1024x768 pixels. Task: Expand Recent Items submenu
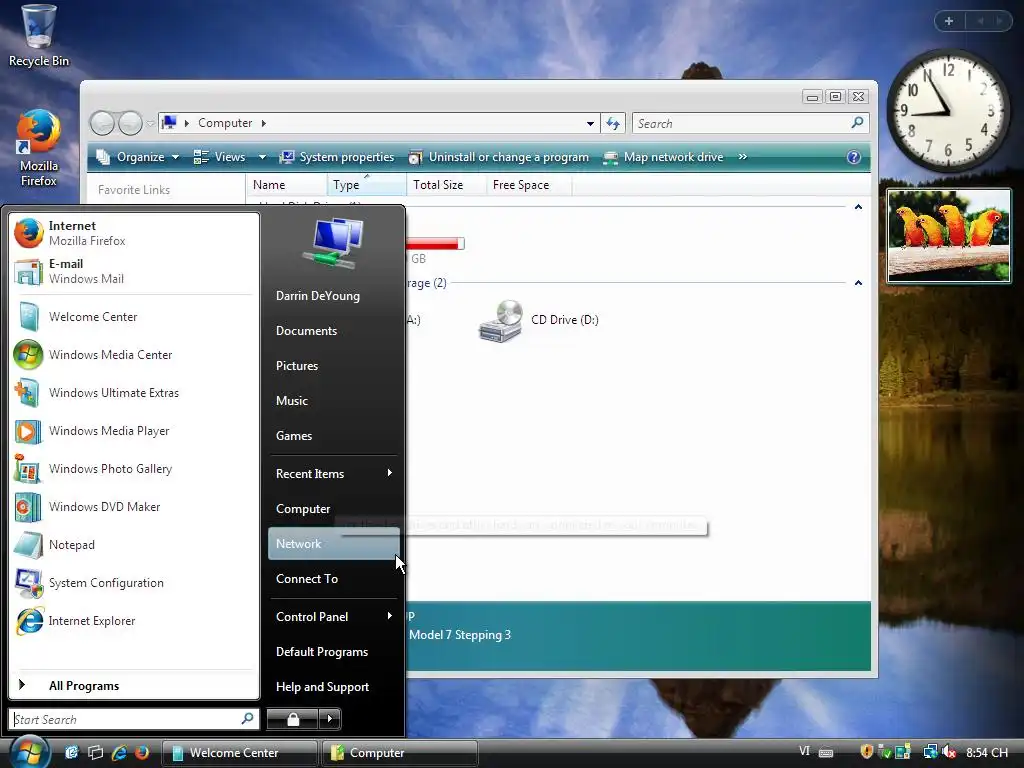tap(333, 473)
